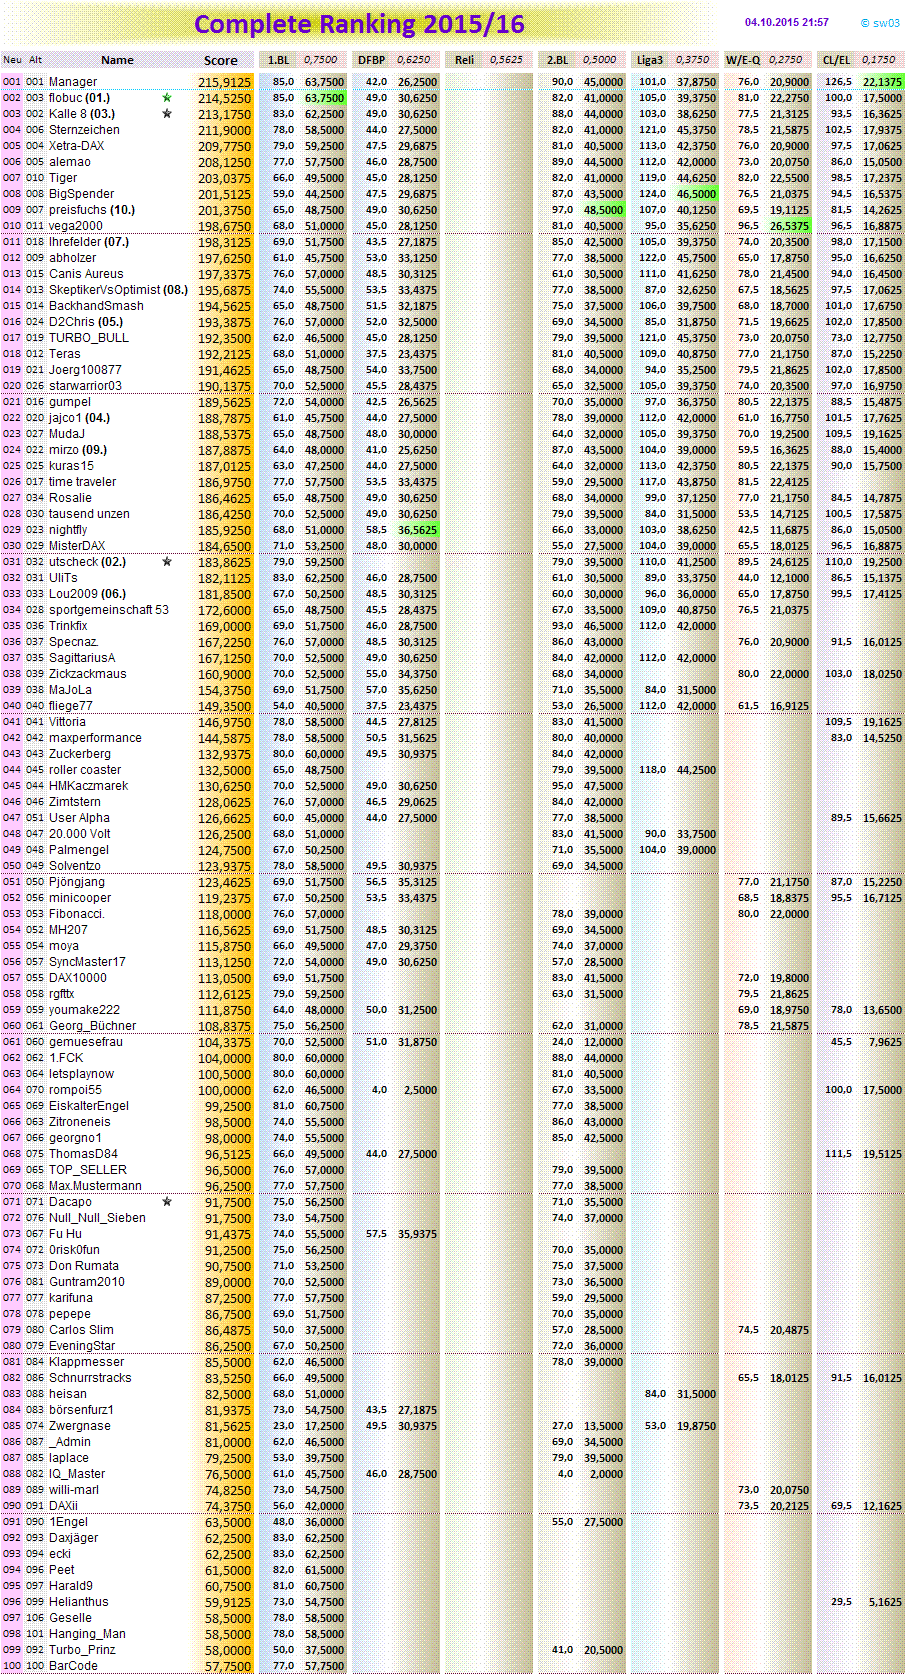Viewport: 905px width, 1674px height.
Task: Click the 'W/E-Q' column header
Action: [x=743, y=60]
